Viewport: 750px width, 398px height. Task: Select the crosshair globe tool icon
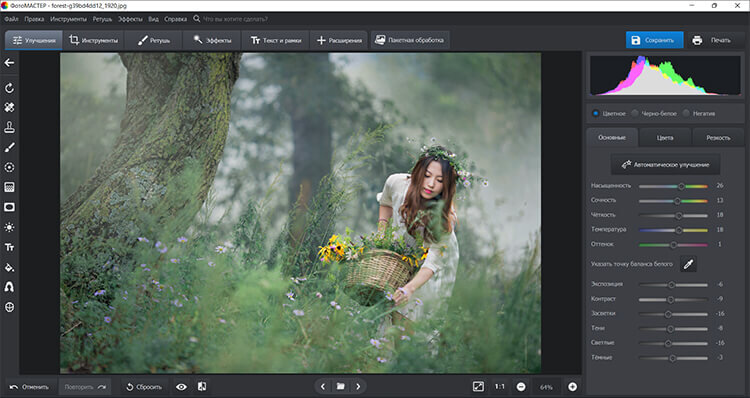pyautogui.click(x=9, y=307)
